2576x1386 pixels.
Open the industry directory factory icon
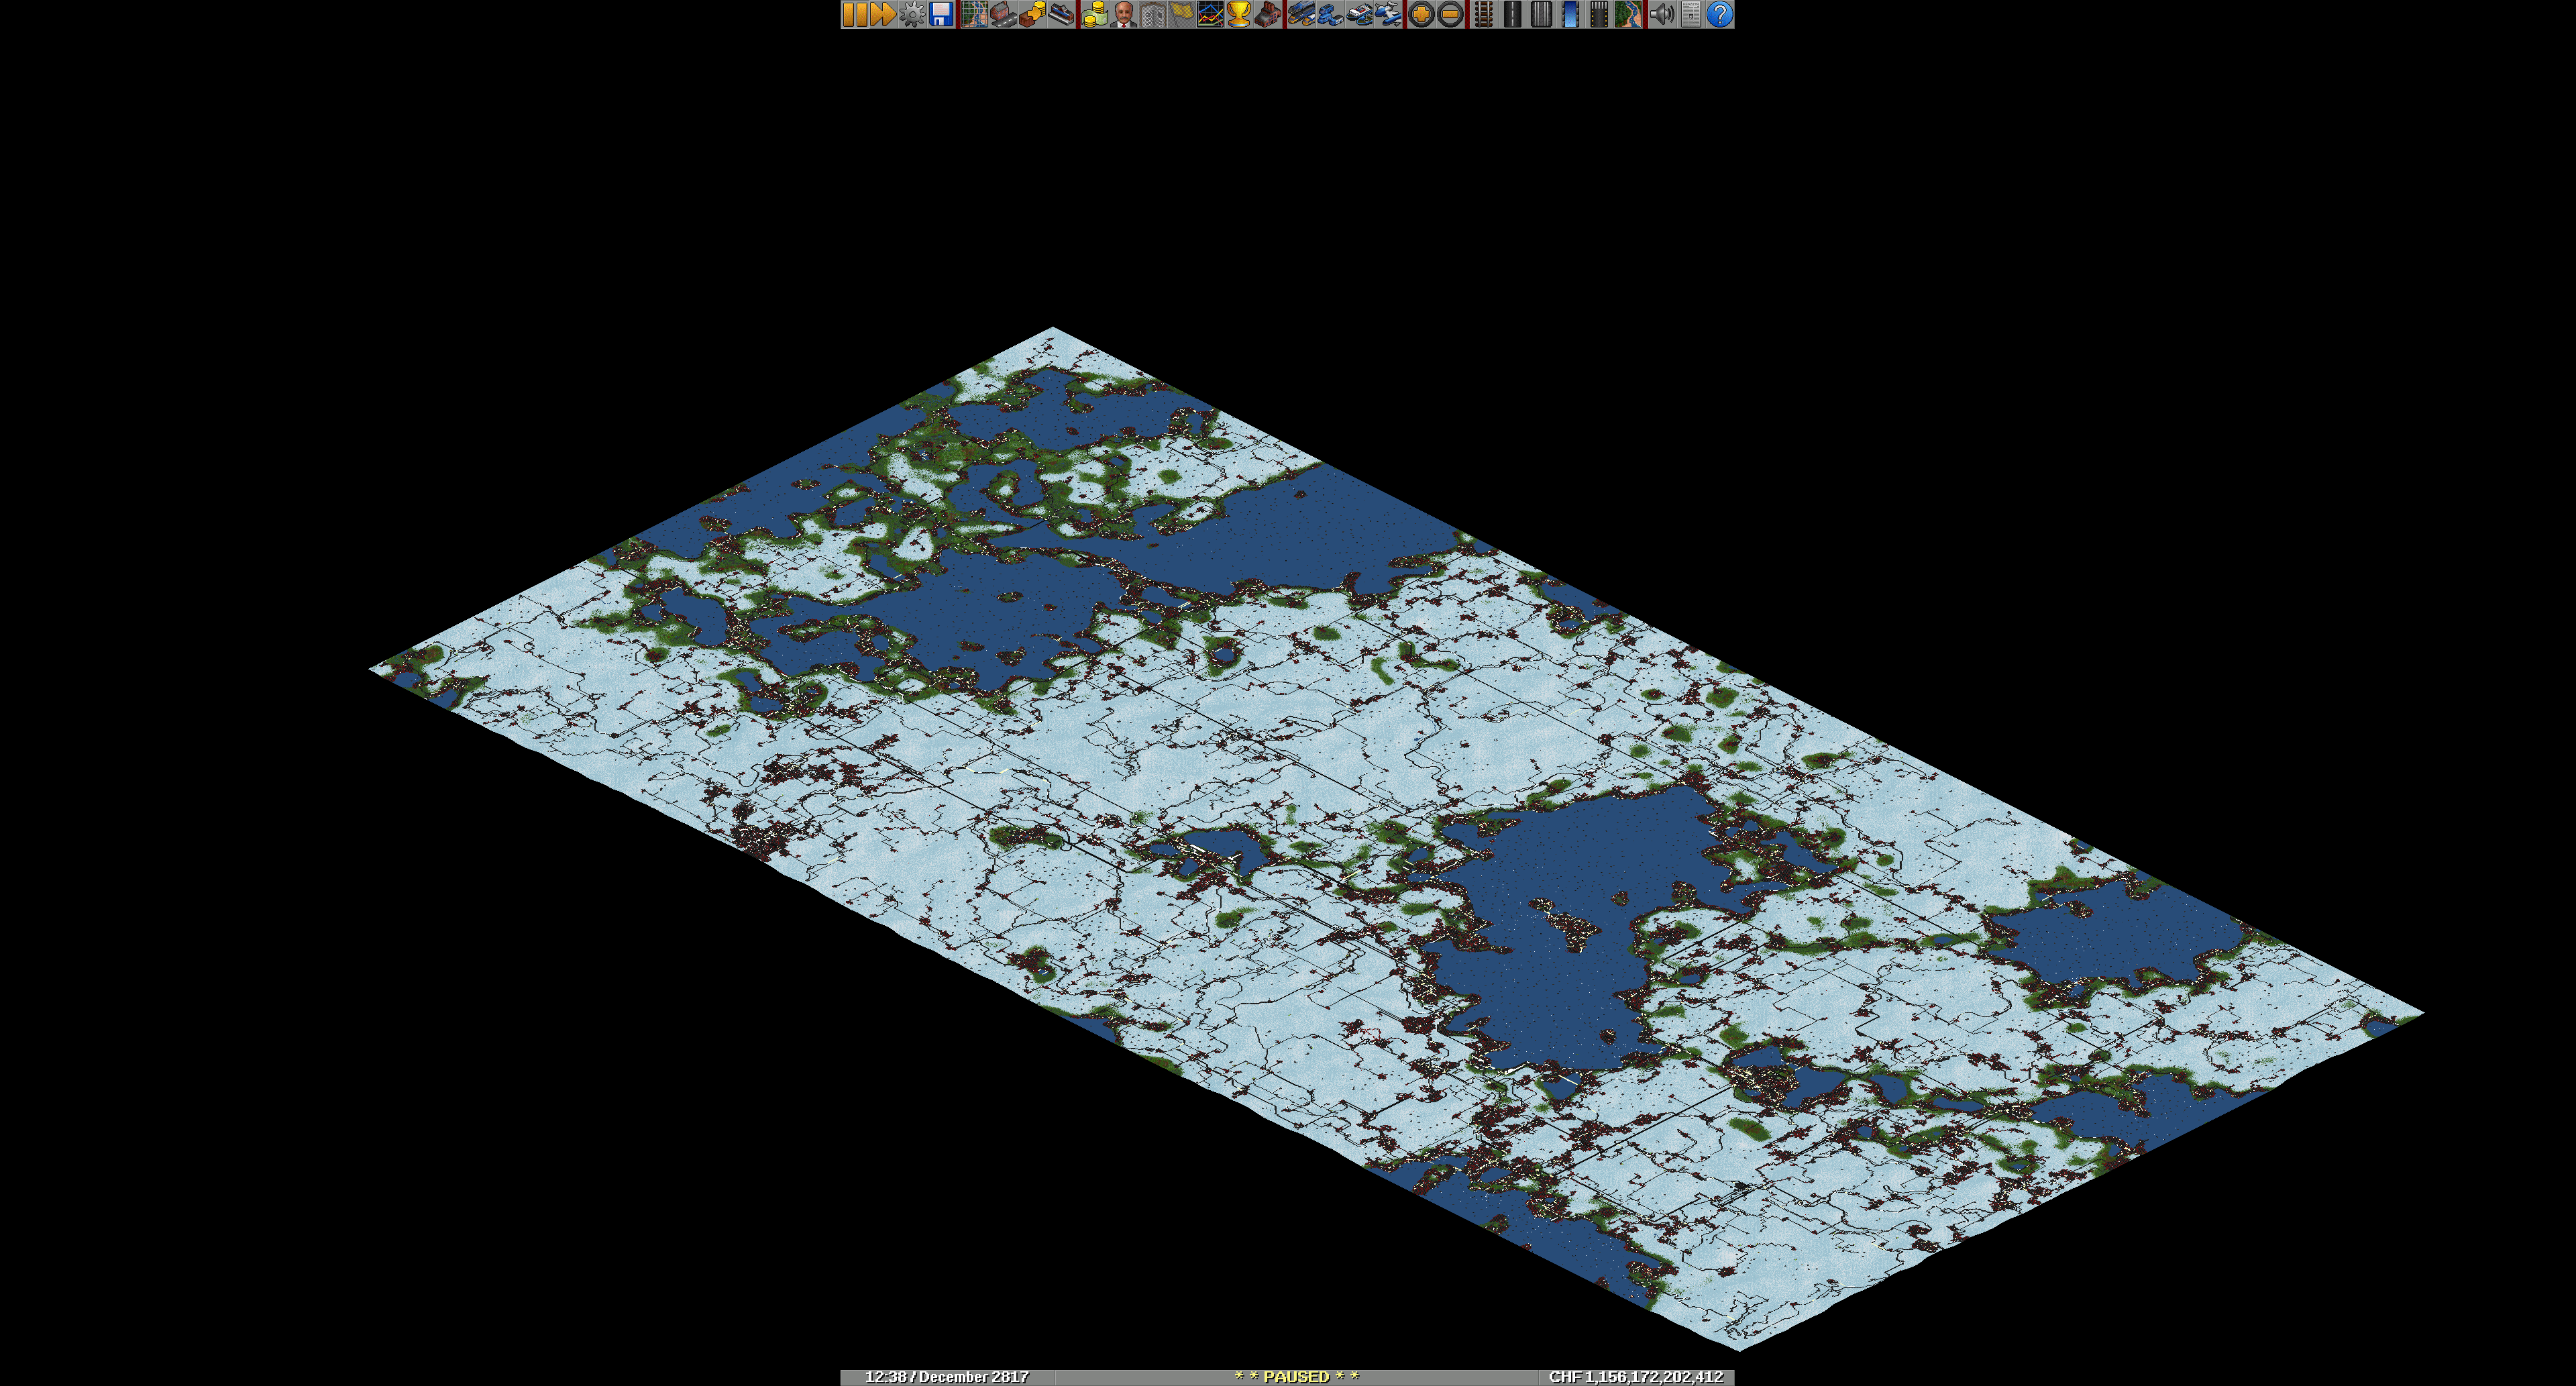click(x=1269, y=14)
